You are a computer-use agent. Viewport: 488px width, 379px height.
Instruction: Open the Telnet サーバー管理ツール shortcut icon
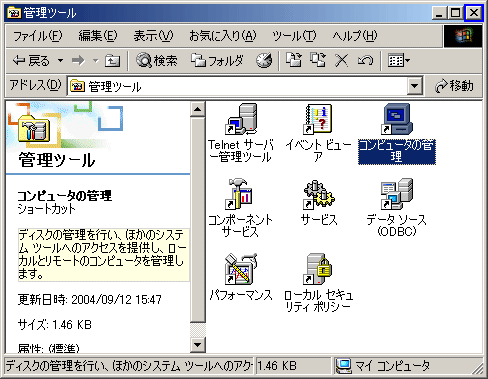point(241,119)
